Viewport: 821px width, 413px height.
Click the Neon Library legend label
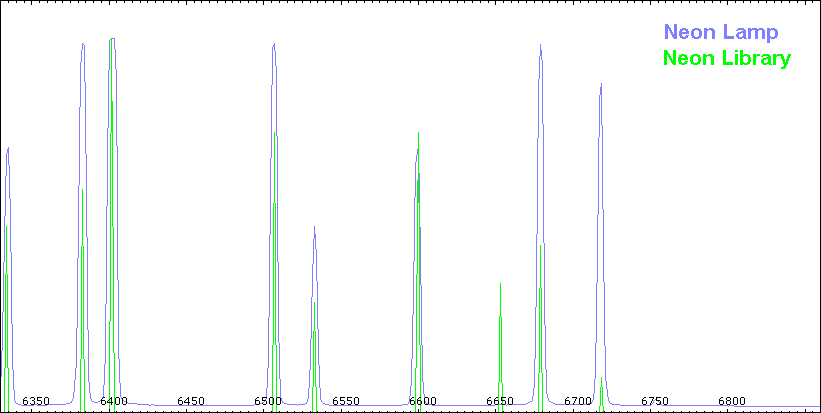(x=727, y=58)
